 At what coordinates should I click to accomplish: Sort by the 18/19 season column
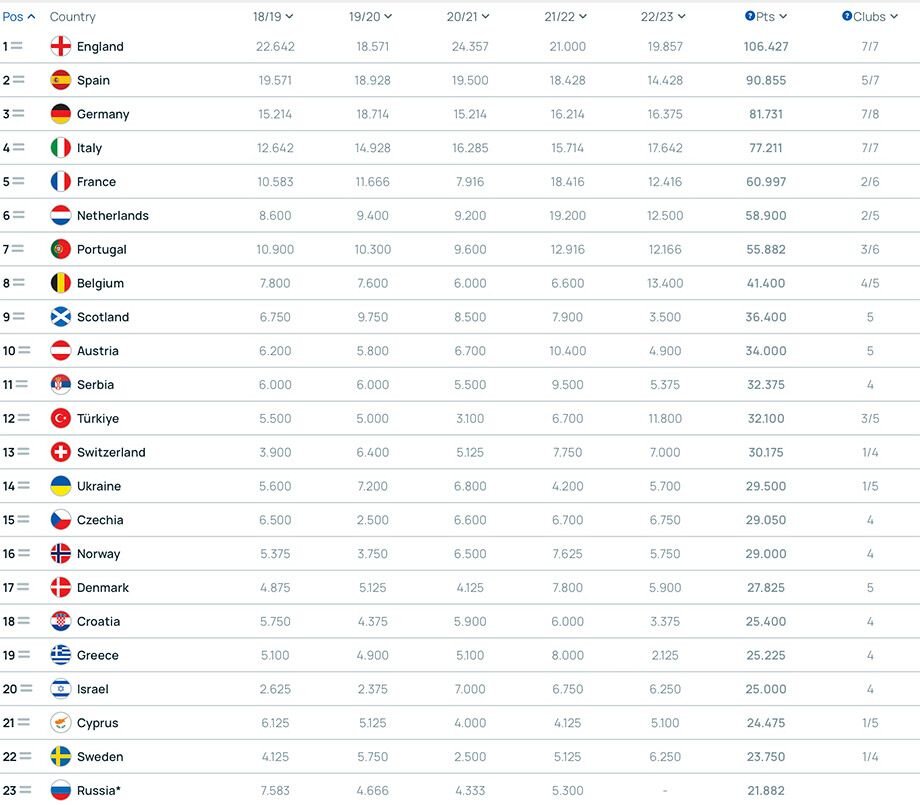click(x=273, y=16)
